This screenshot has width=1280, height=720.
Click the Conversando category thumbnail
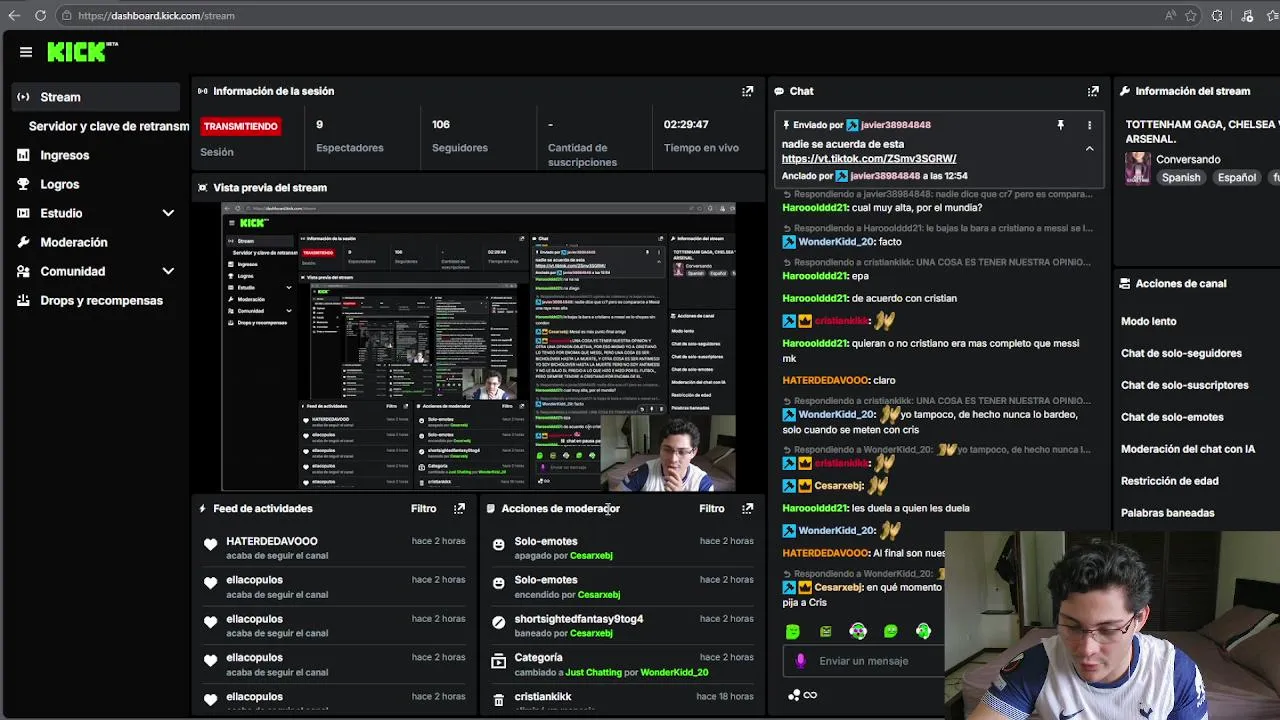(1138, 168)
